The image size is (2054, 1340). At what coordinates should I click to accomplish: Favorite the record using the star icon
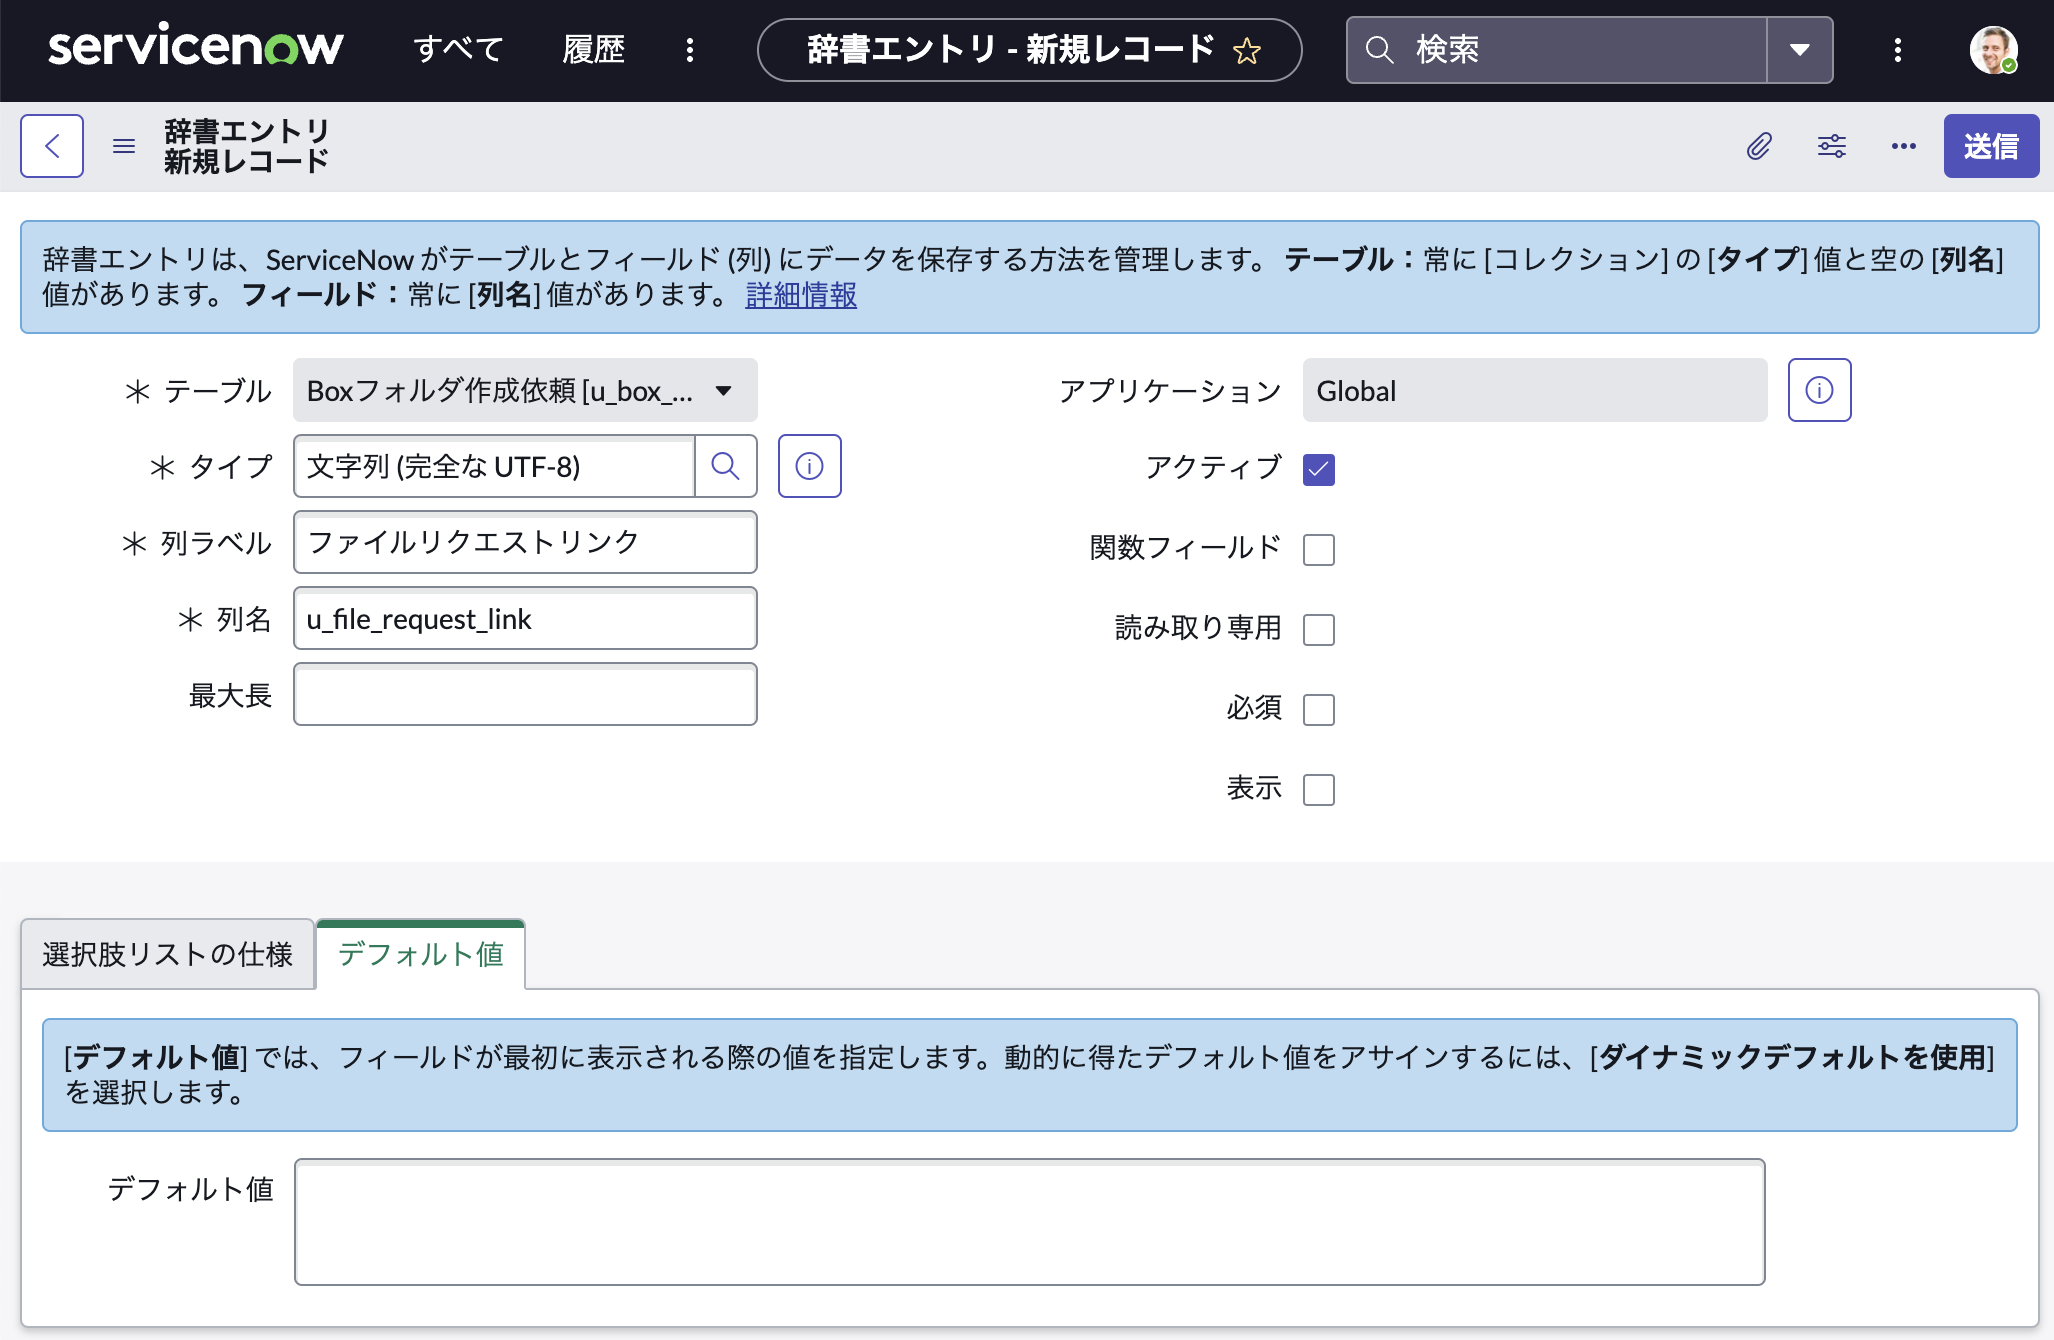click(1246, 50)
